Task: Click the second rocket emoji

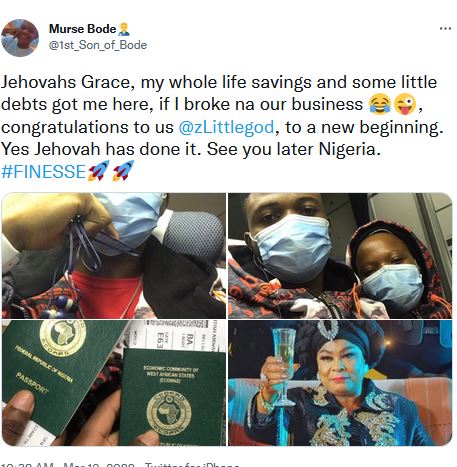Action: pos(123,171)
